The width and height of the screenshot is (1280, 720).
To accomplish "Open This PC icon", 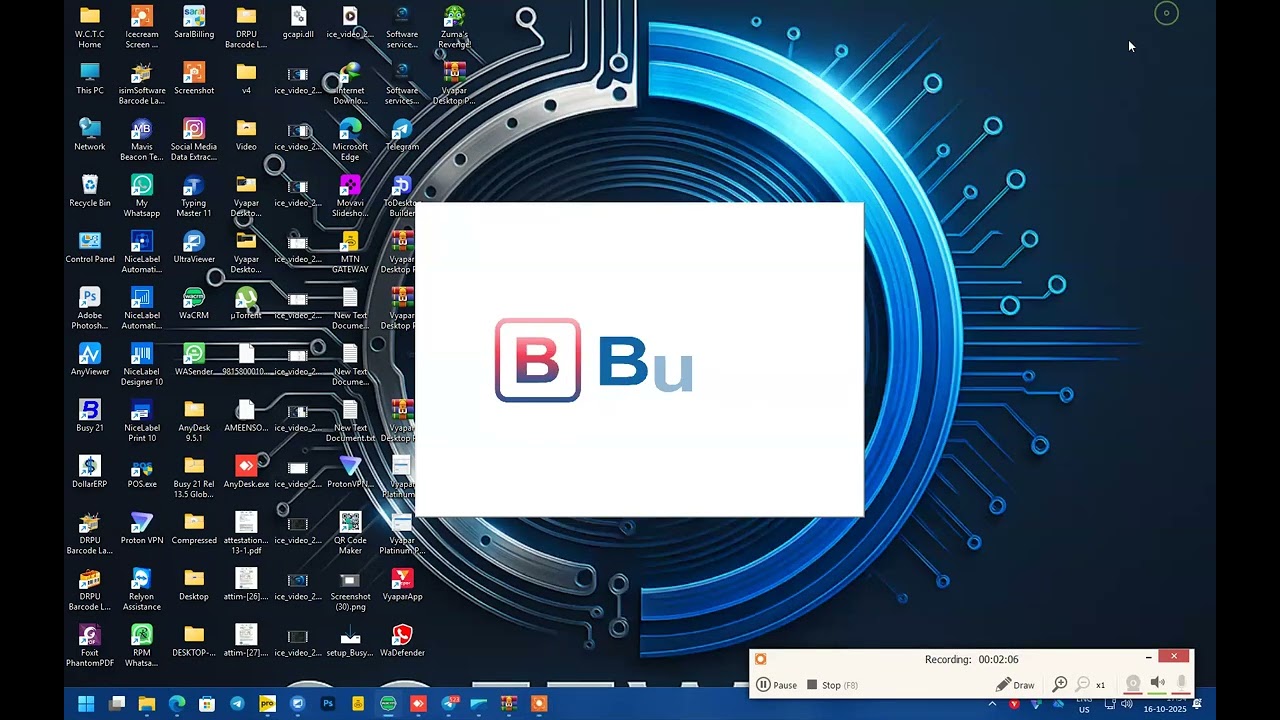I will click(90, 79).
